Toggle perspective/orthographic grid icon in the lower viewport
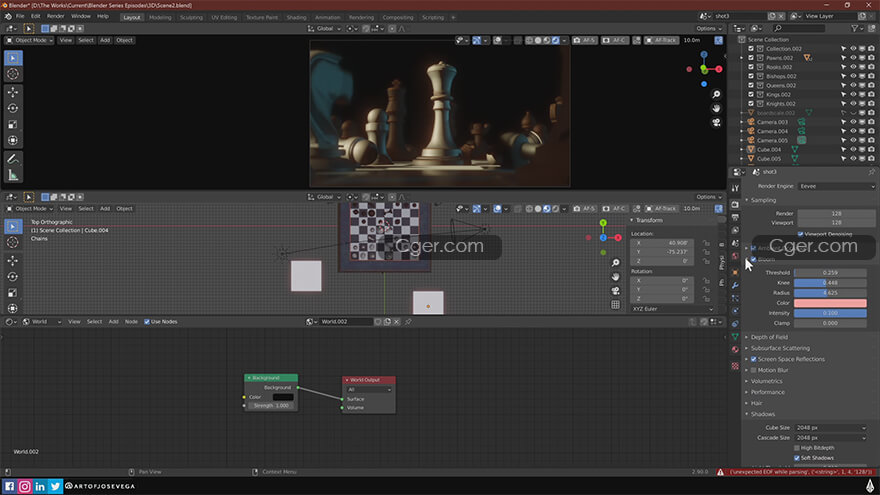 (x=616, y=305)
